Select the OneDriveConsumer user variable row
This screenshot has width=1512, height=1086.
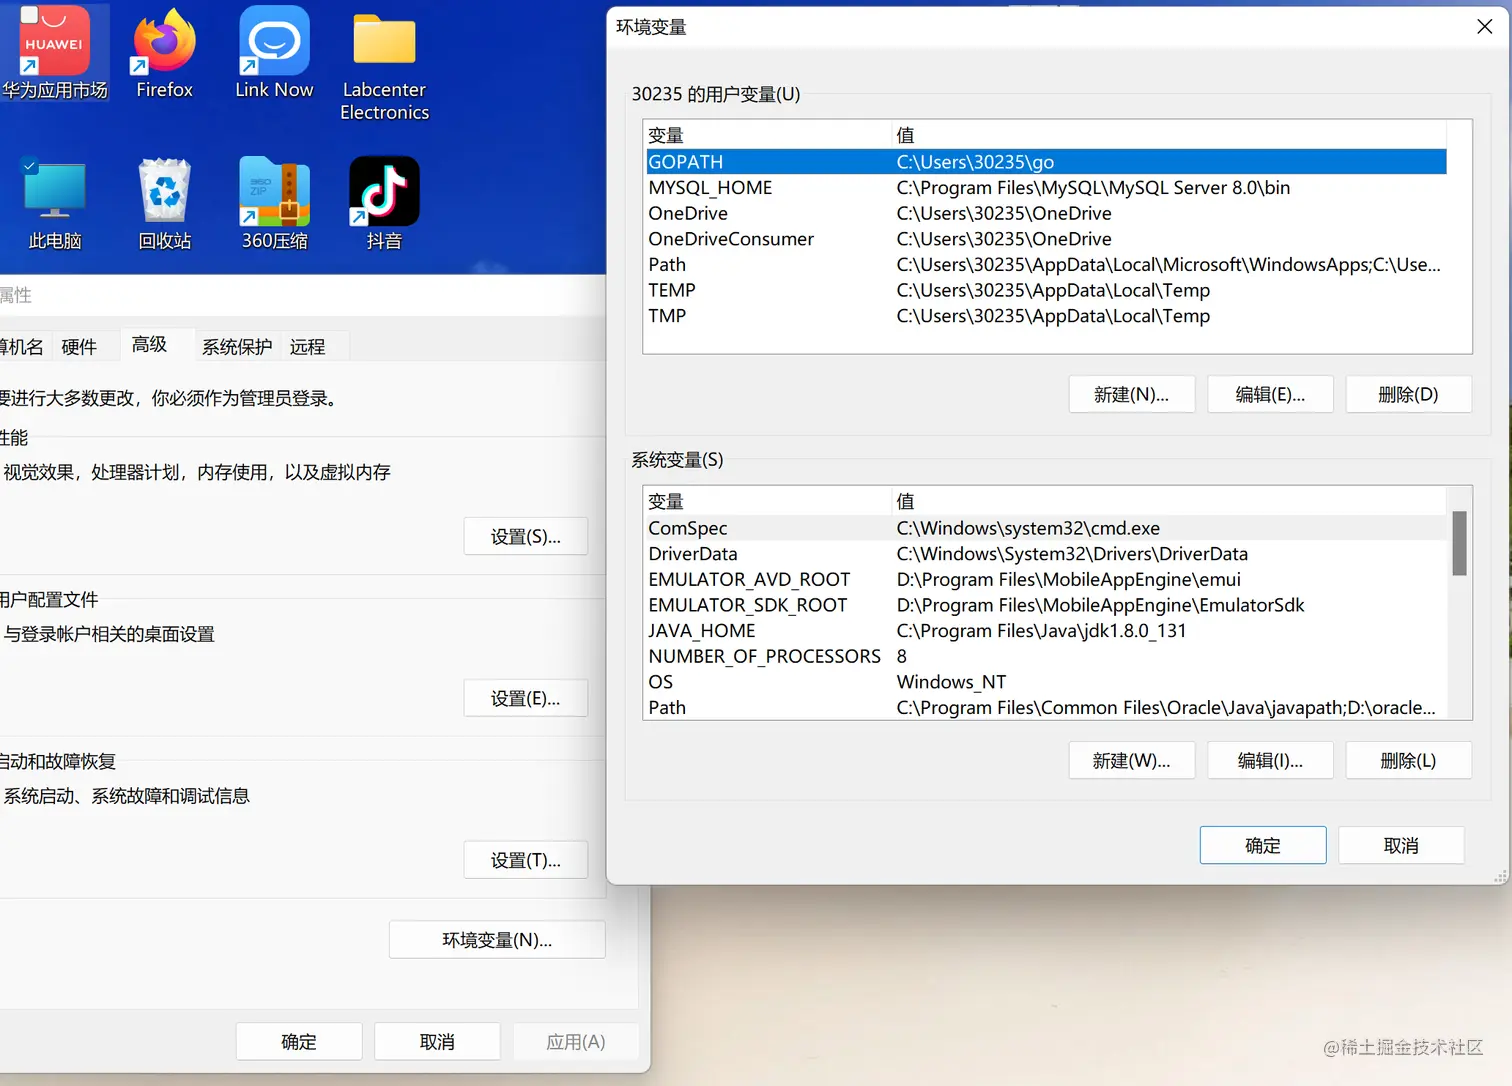pos(1046,239)
